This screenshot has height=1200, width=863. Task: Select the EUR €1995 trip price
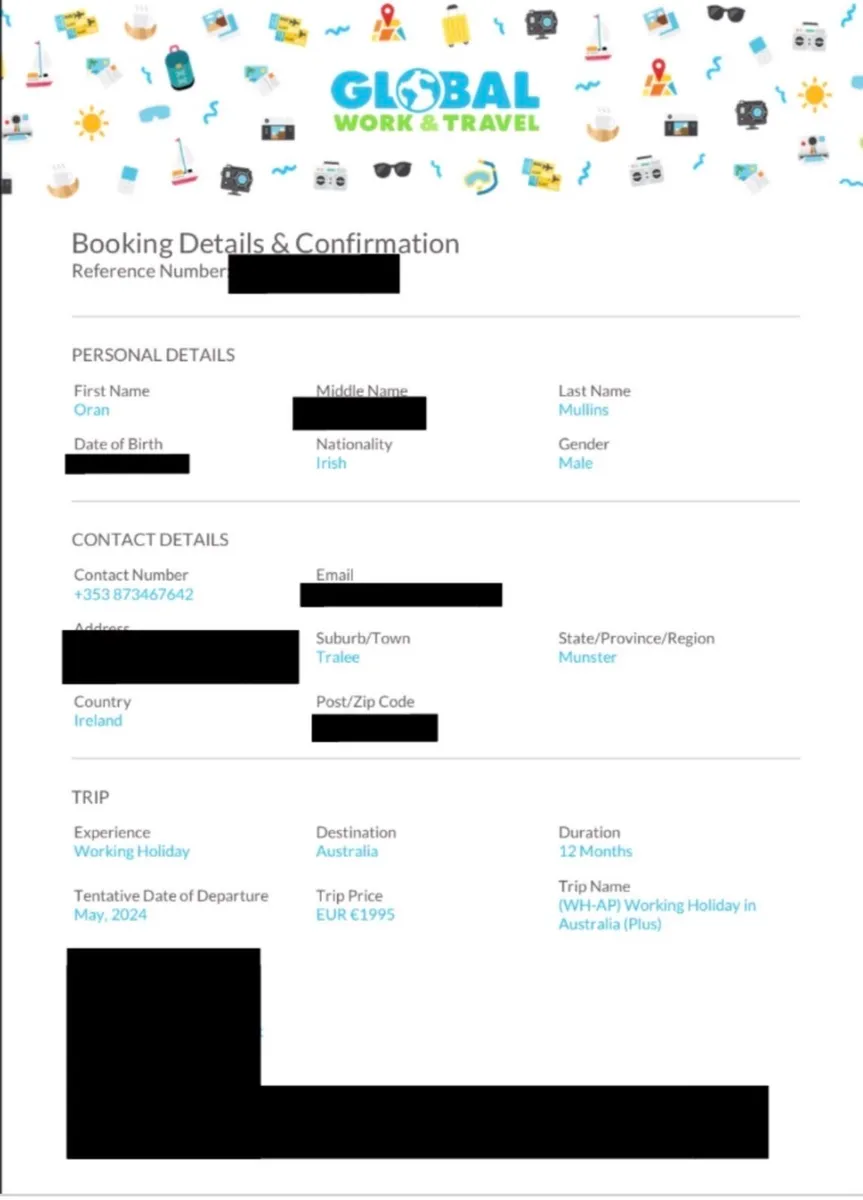[355, 914]
